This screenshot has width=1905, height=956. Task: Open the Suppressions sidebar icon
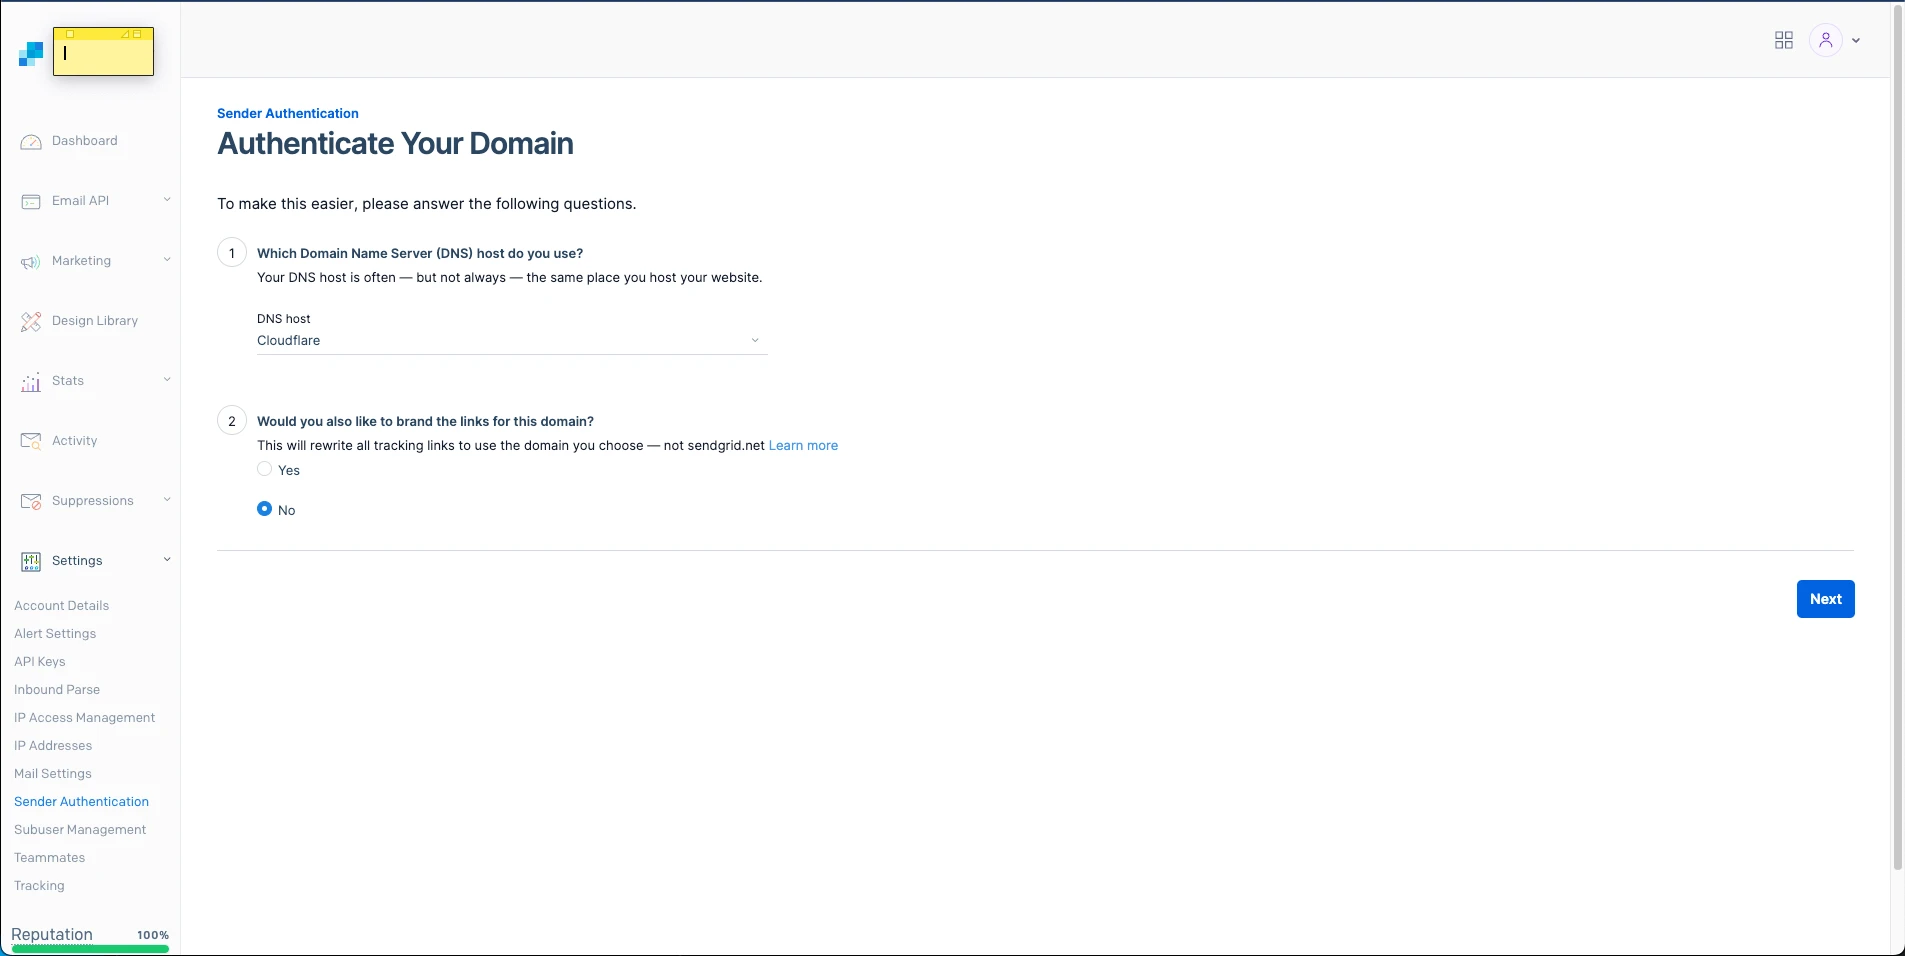[31, 501]
